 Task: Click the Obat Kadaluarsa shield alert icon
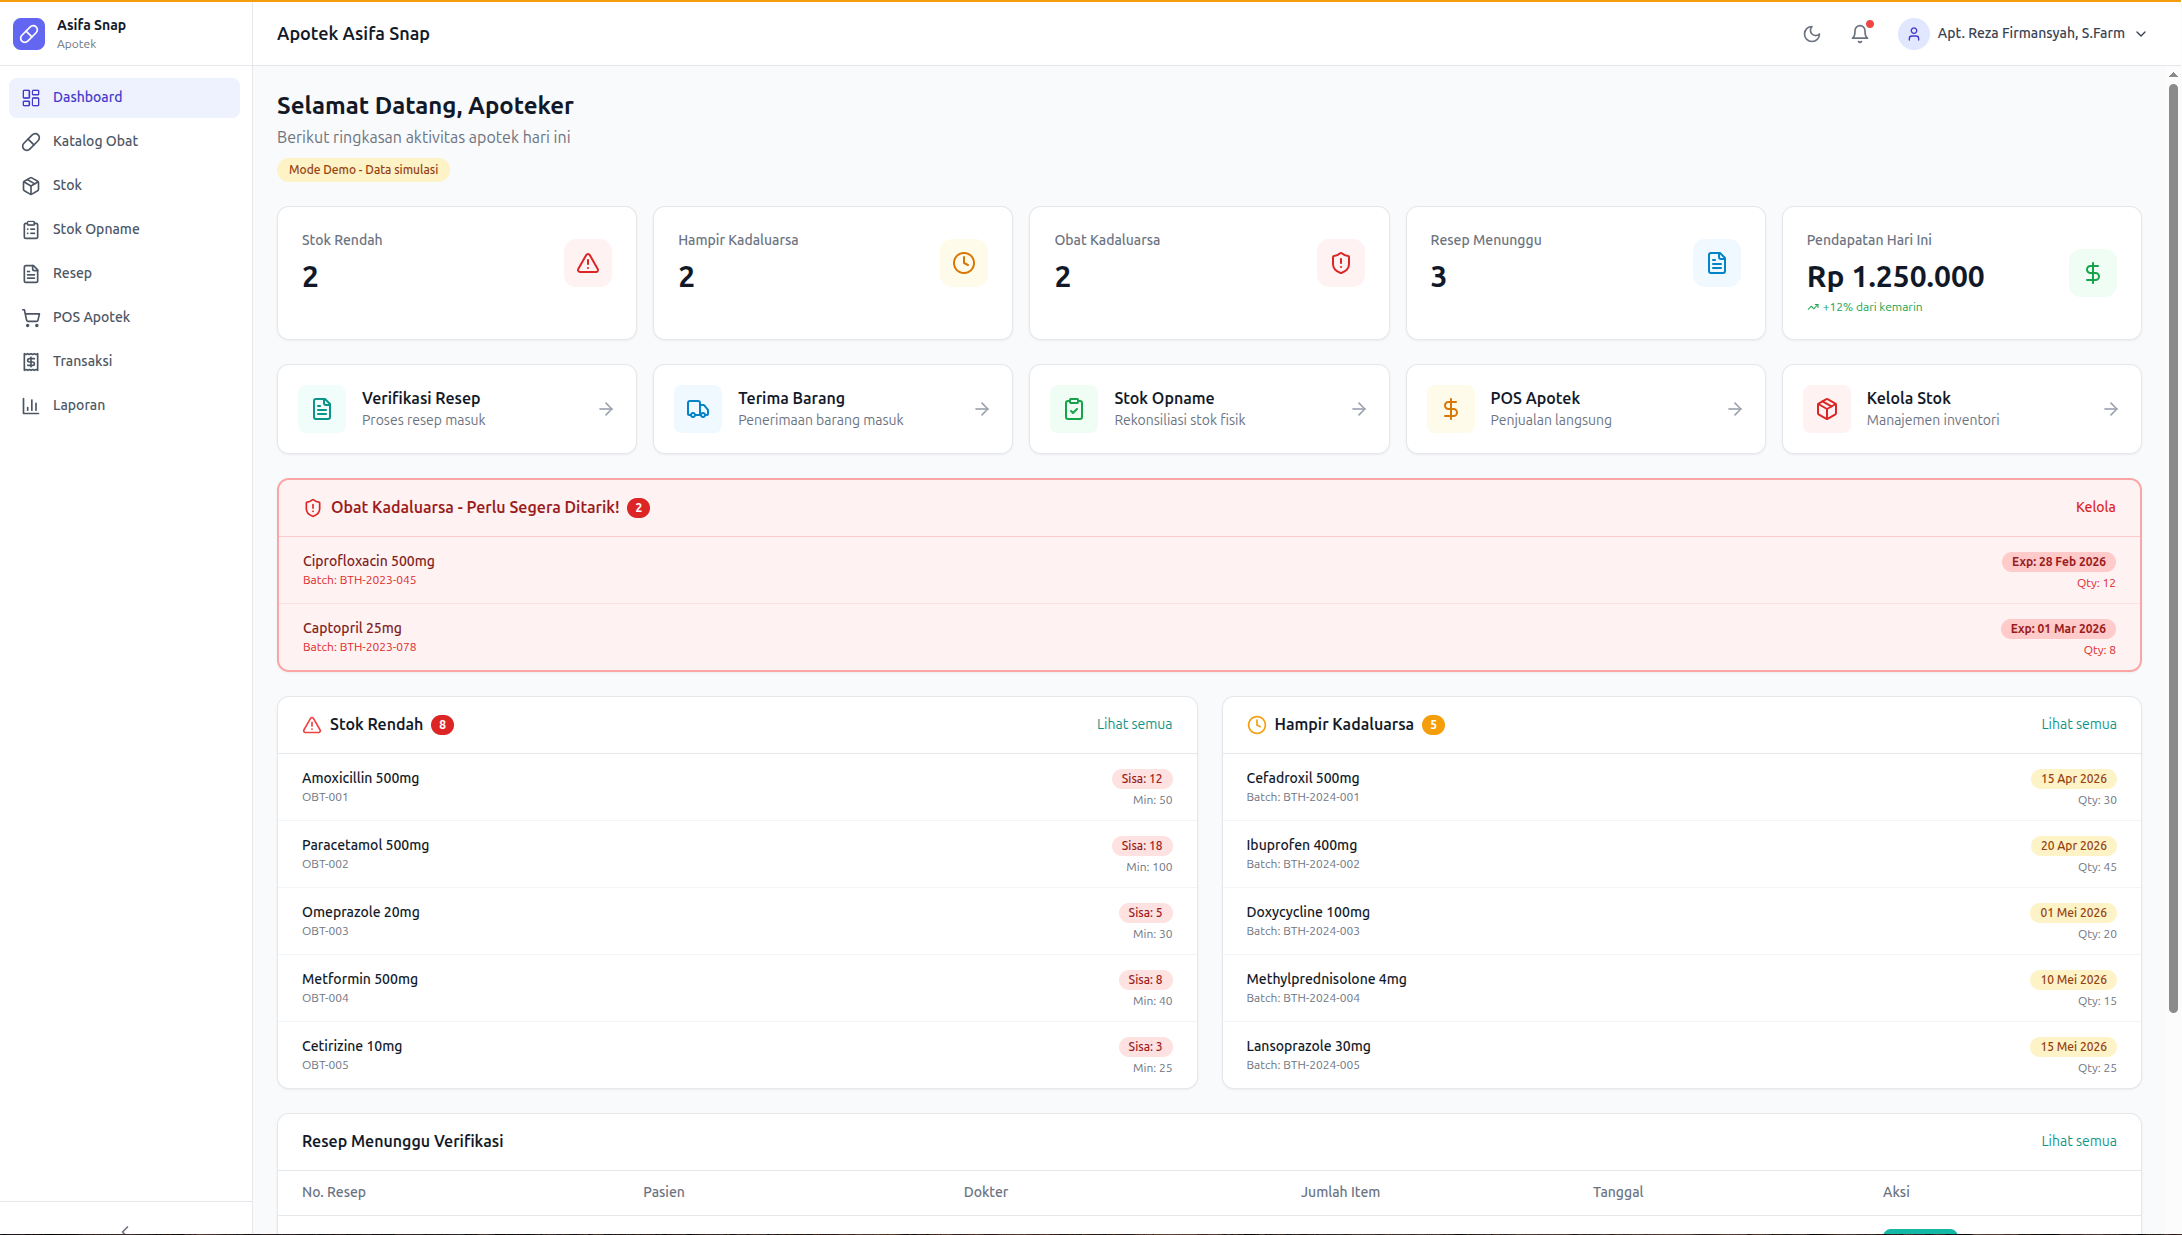coord(1340,263)
